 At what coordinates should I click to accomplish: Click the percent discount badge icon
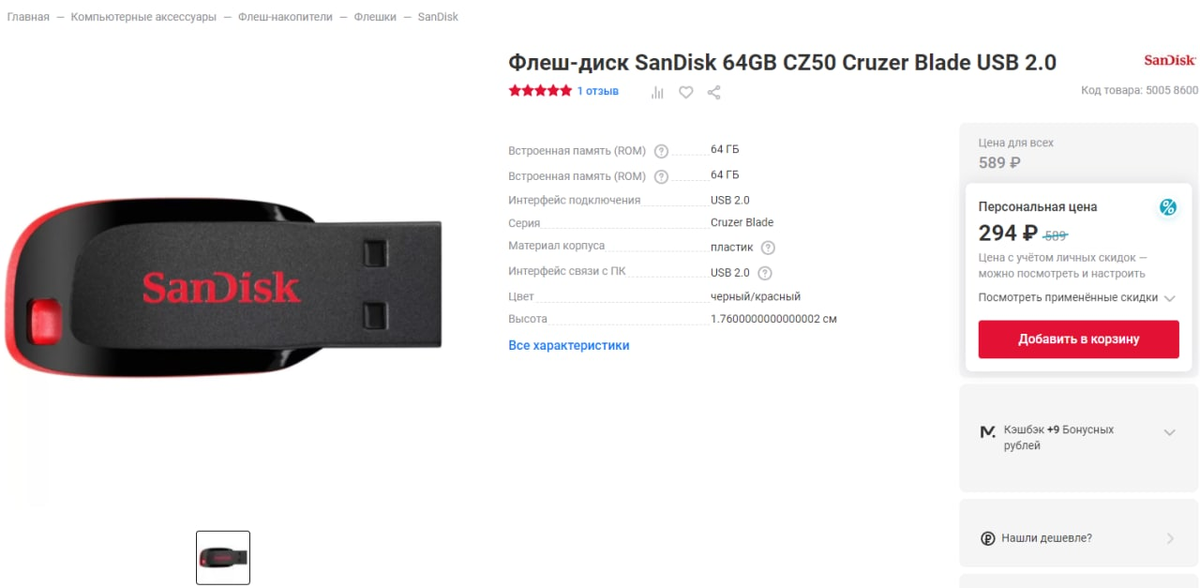coord(1167,208)
